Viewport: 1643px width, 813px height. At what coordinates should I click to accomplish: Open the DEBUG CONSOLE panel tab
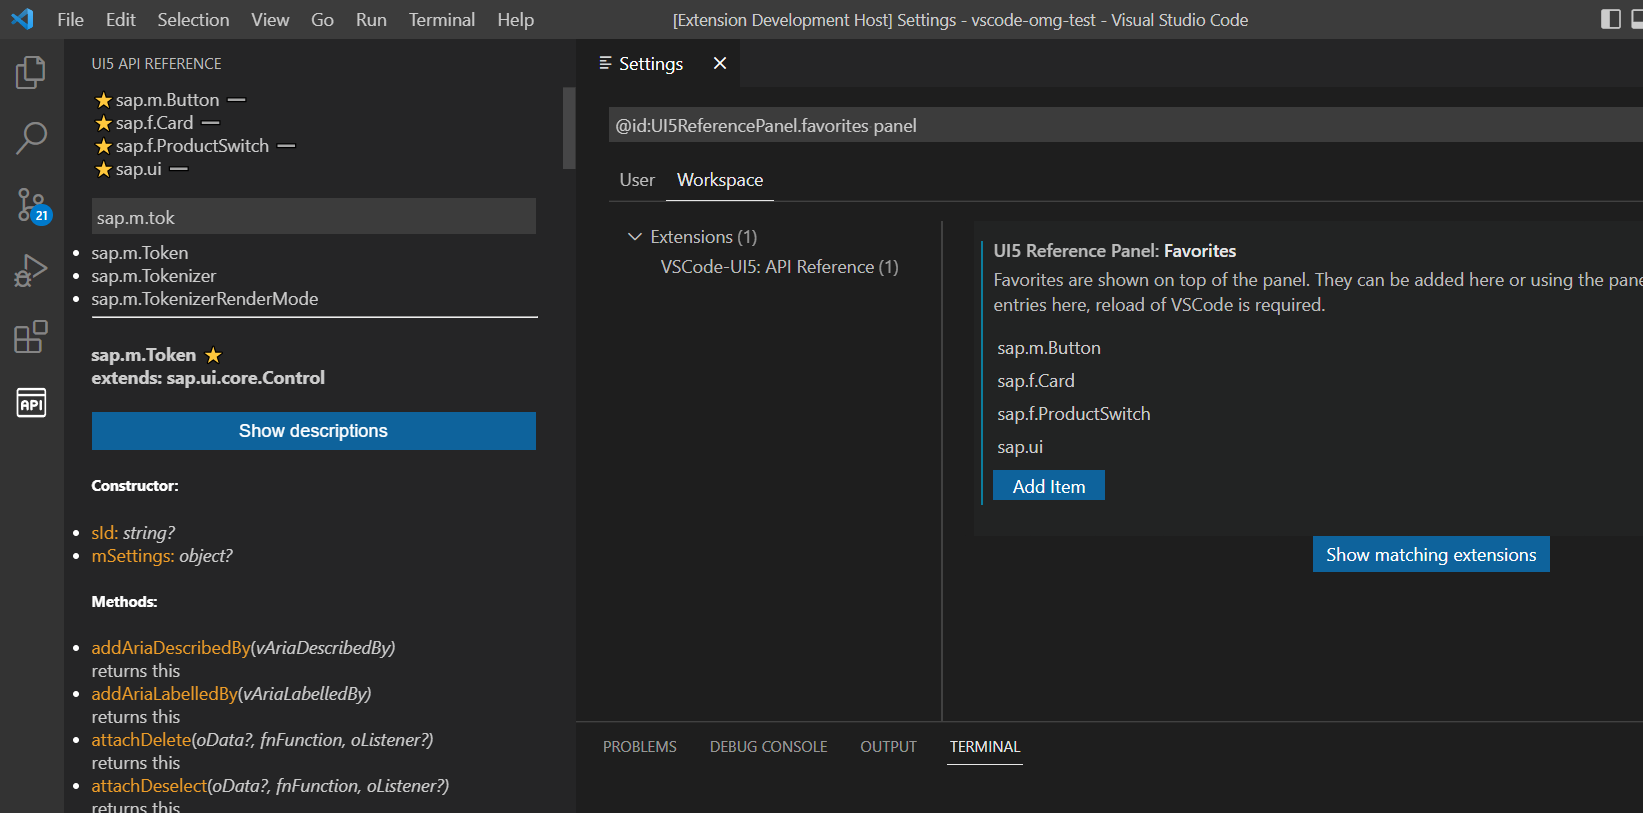768,747
